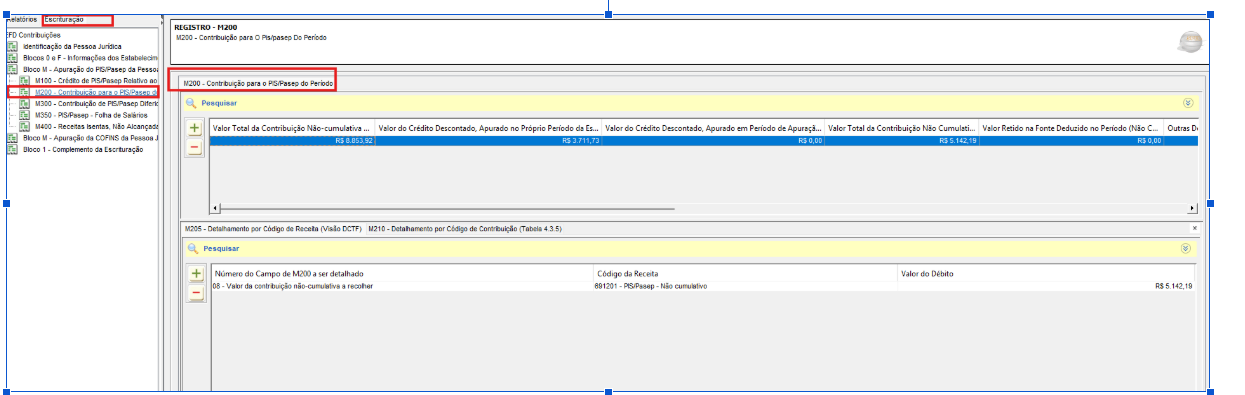The height and width of the screenshot is (395, 1245).
Task: Delete a row in the M205 detail table
Action: 196,293
